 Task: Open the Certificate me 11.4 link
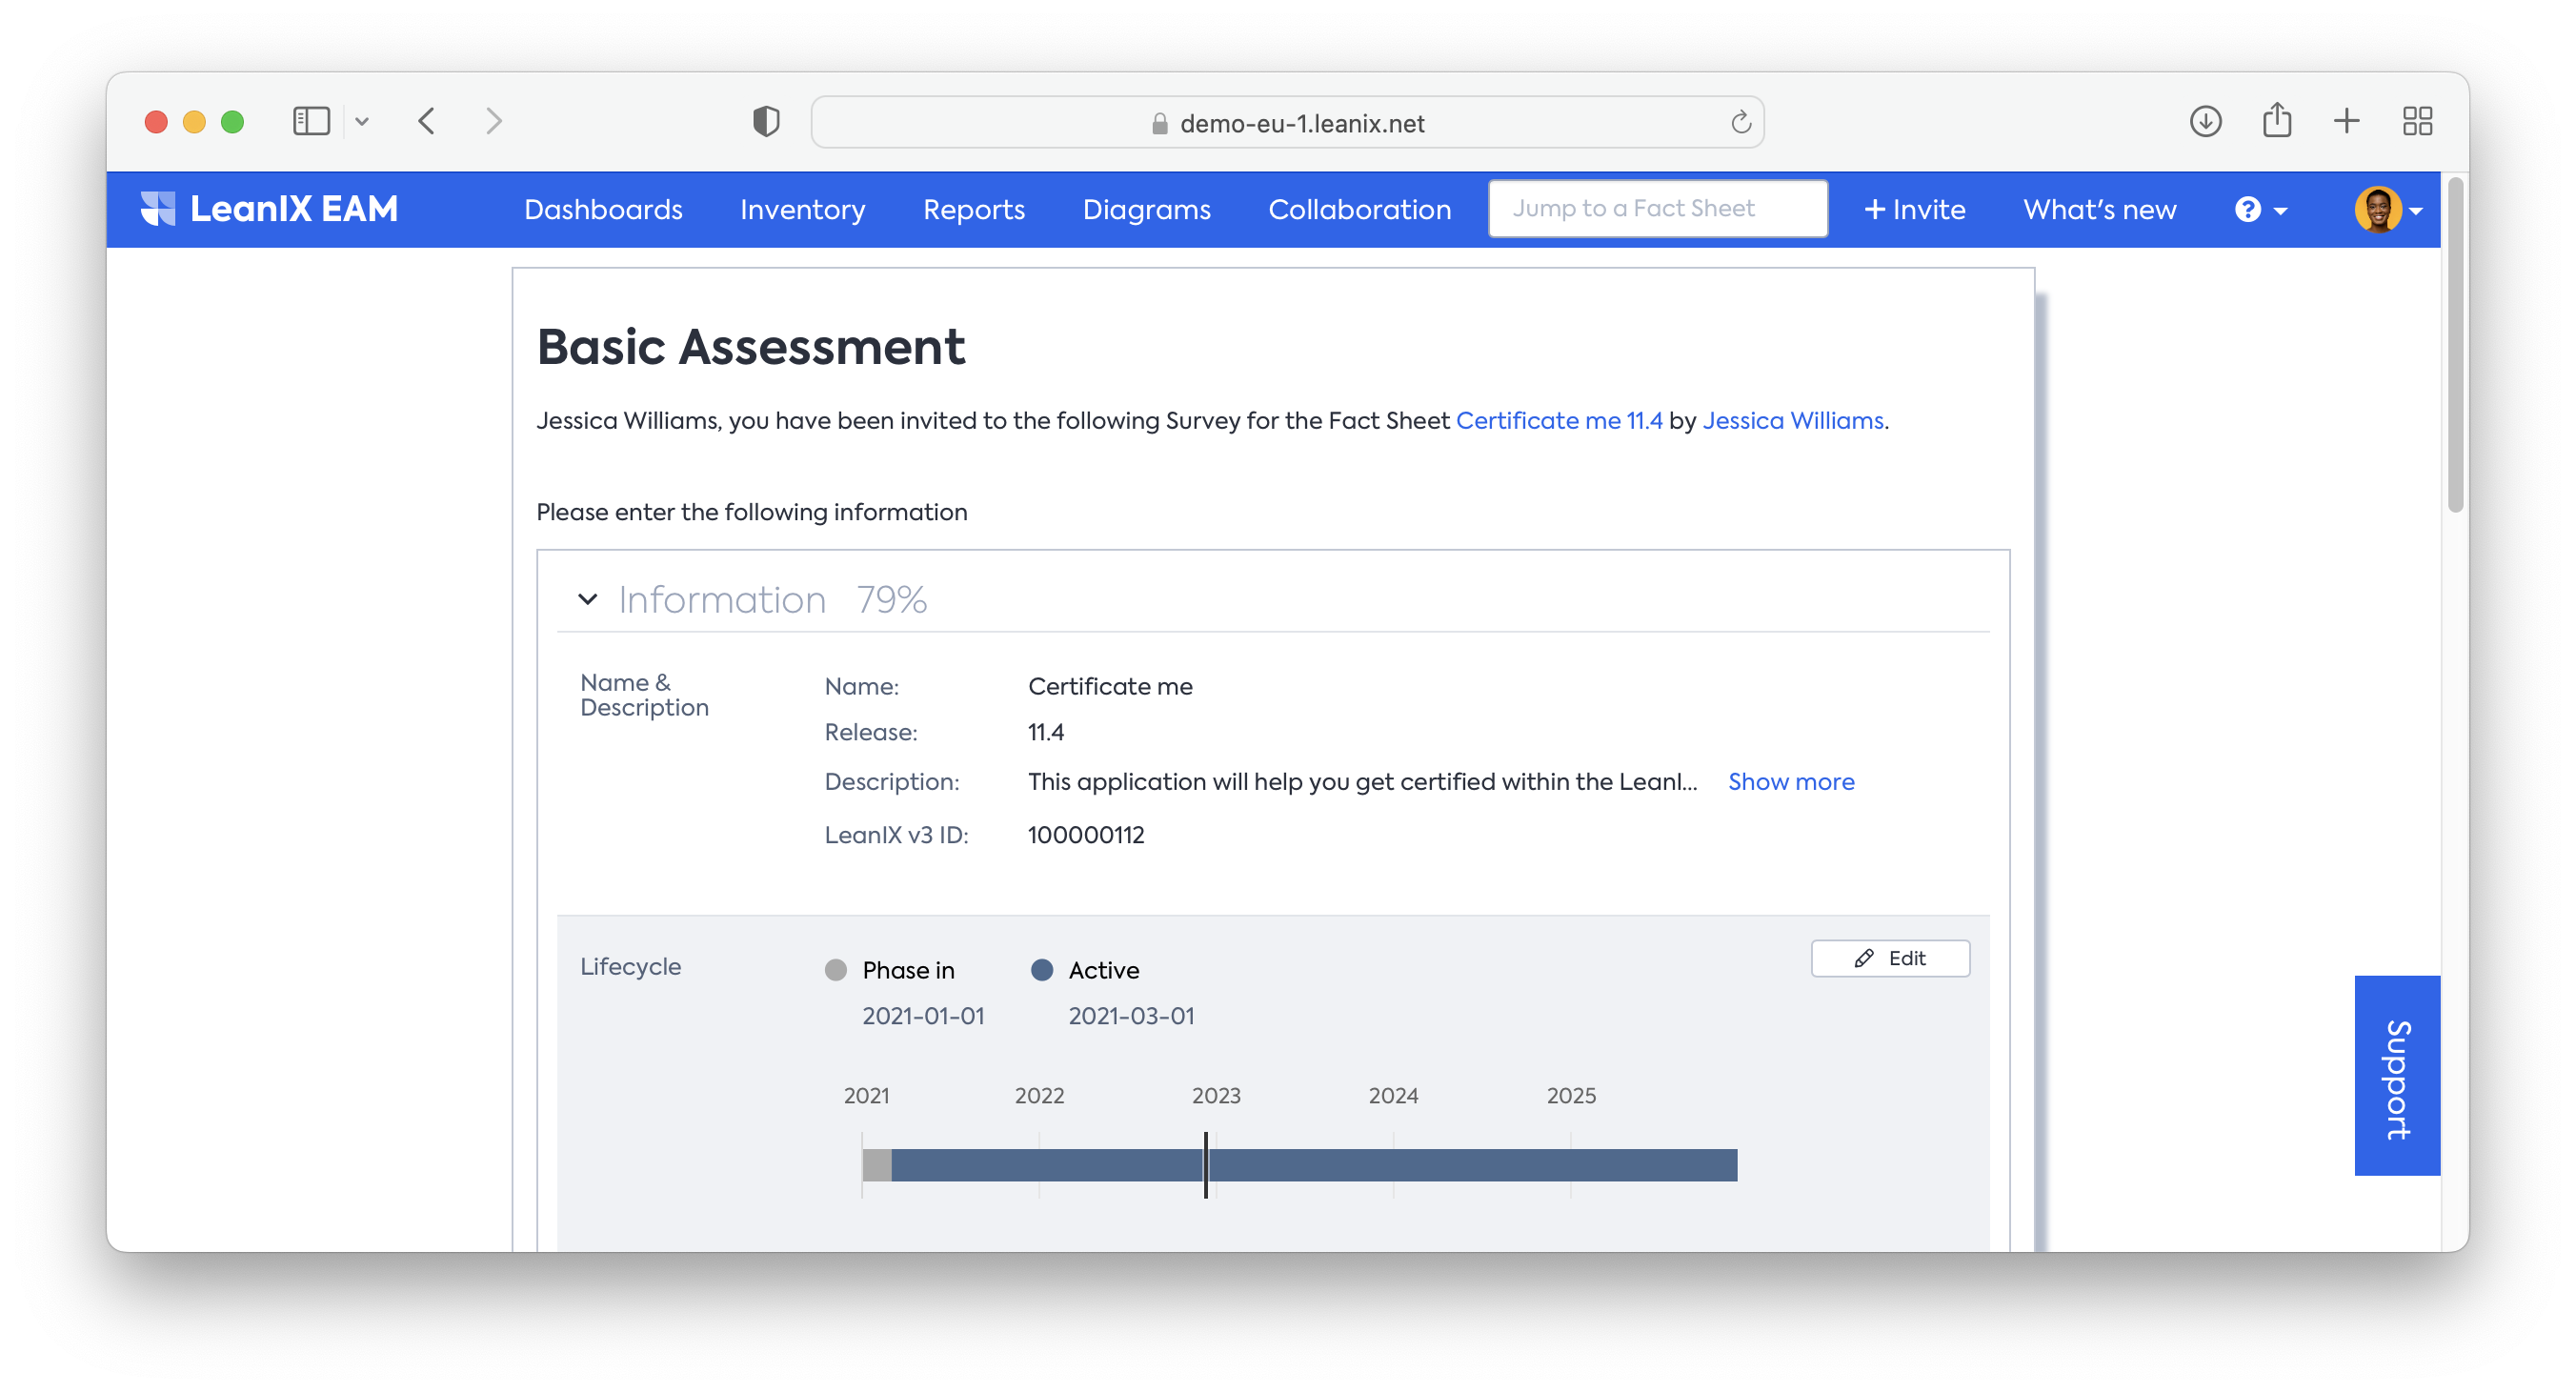tap(1558, 421)
